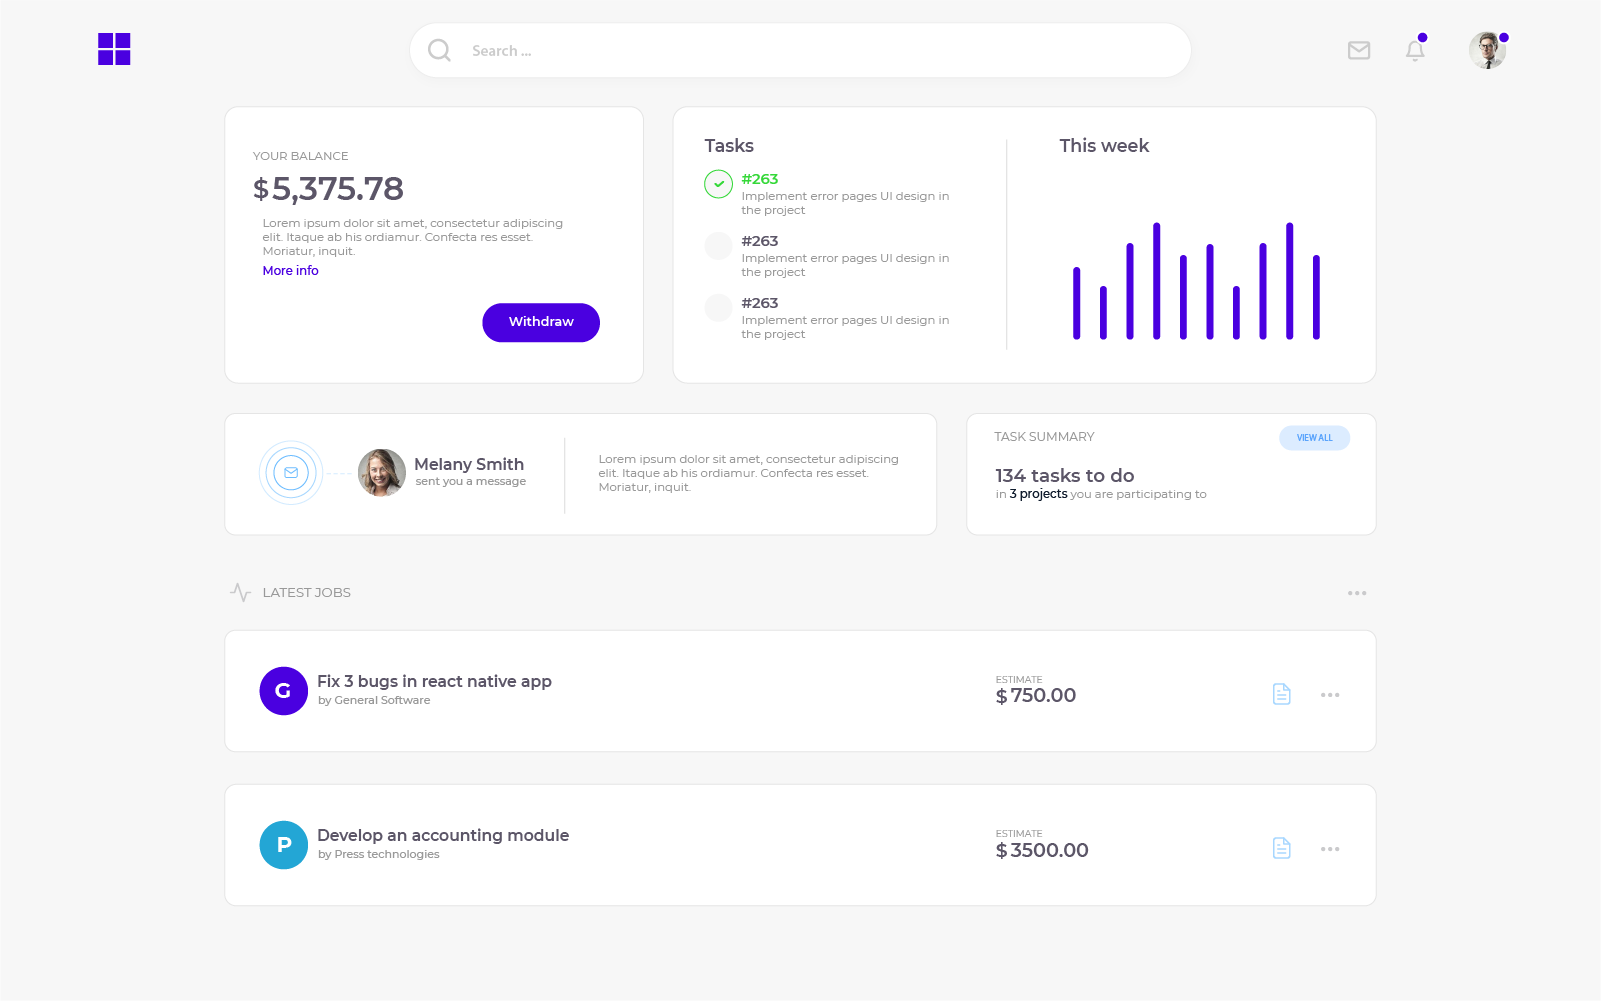Open more options for accounting module job
Screen dimensions: 1601x1001
(x=1329, y=849)
